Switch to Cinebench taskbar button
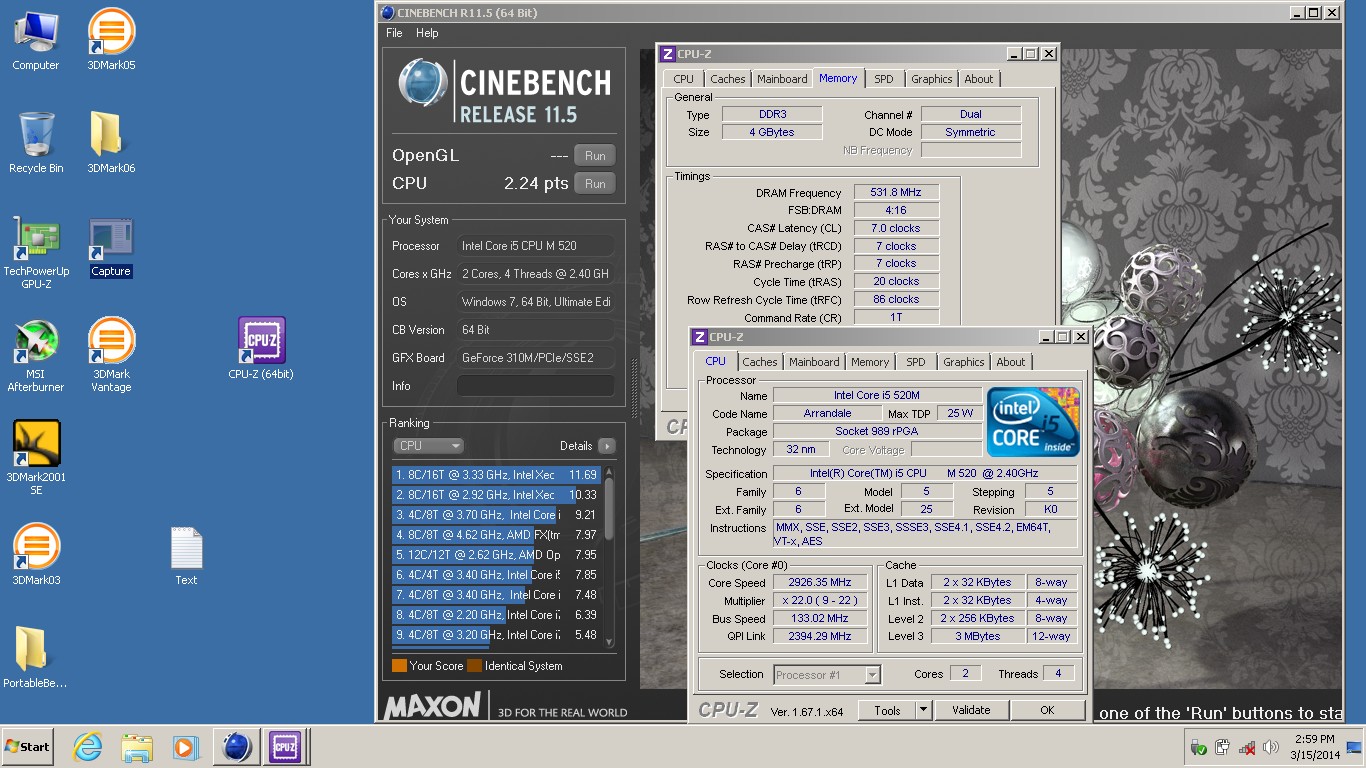Viewport: 1366px width, 768px height. coord(236,747)
